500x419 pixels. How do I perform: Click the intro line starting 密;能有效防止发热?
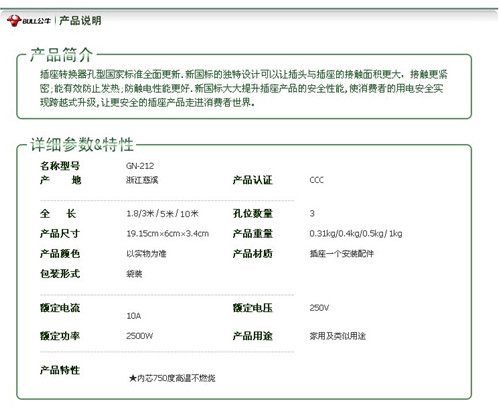pos(242,88)
